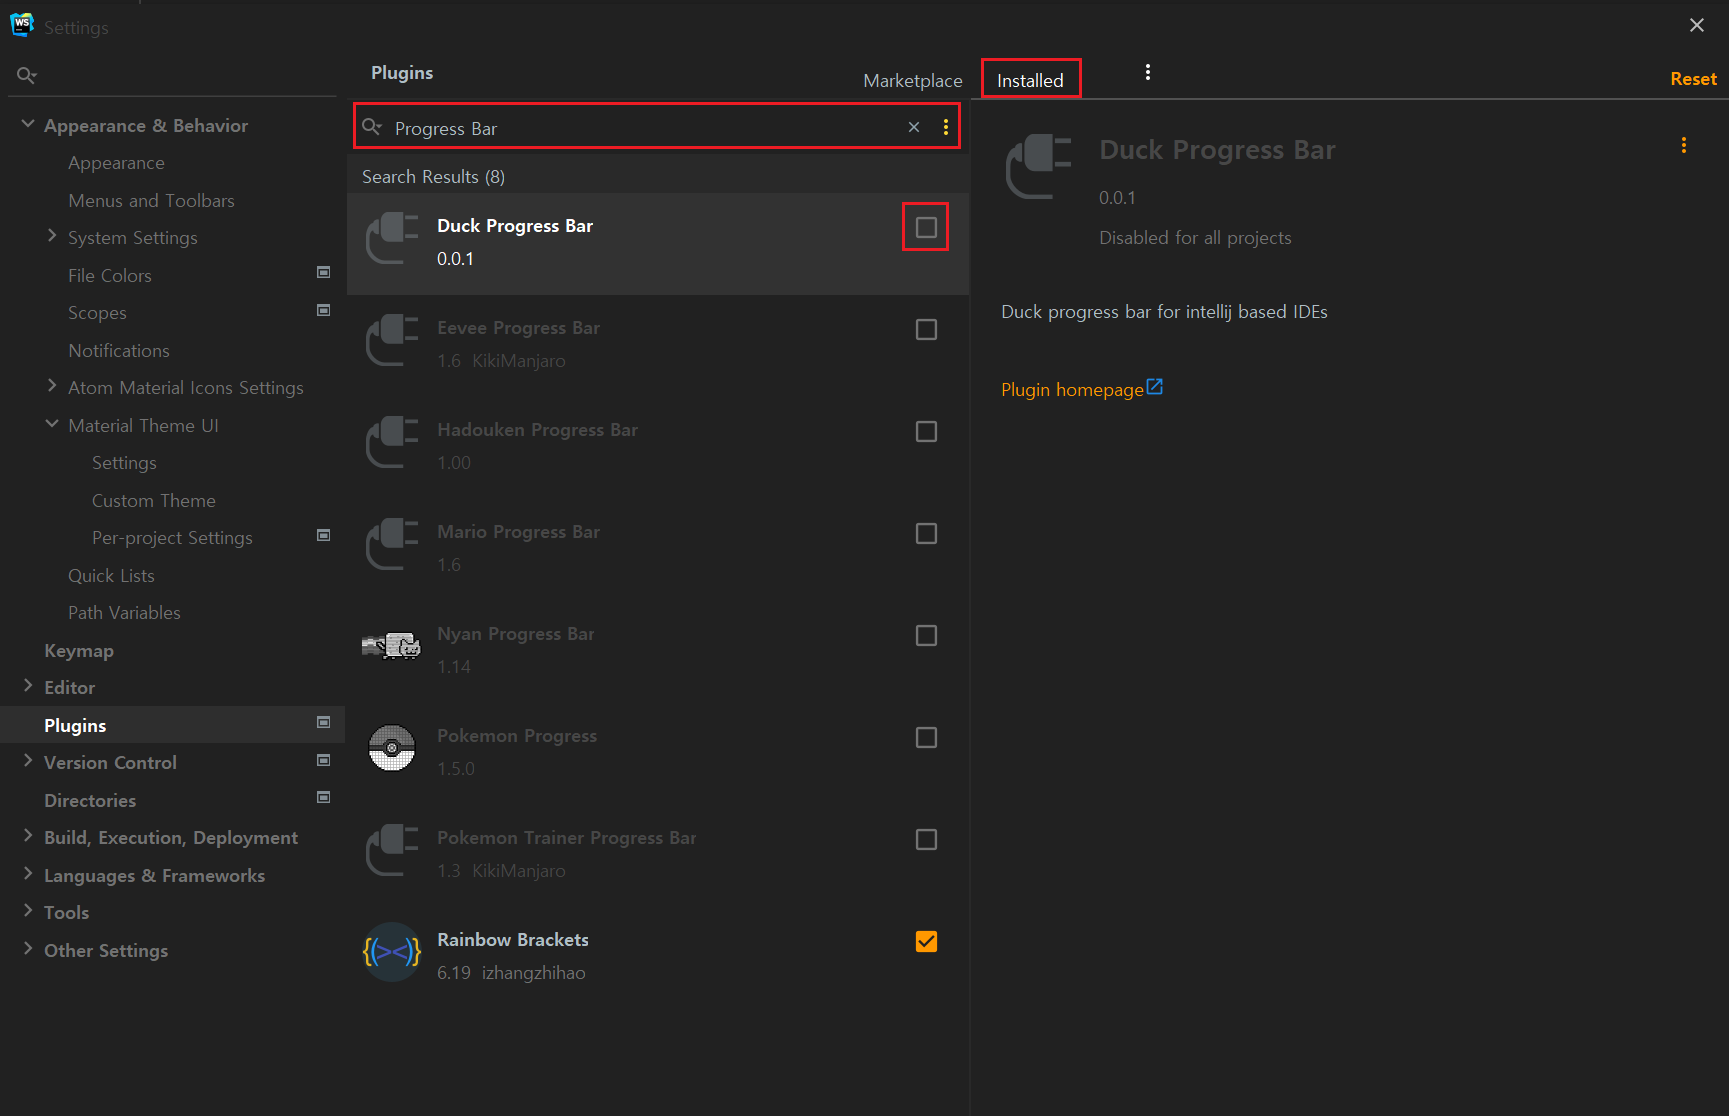Click the settings search magnifier icon
This screenshot has height=1116, width=1729.
(x=27, y=75)
